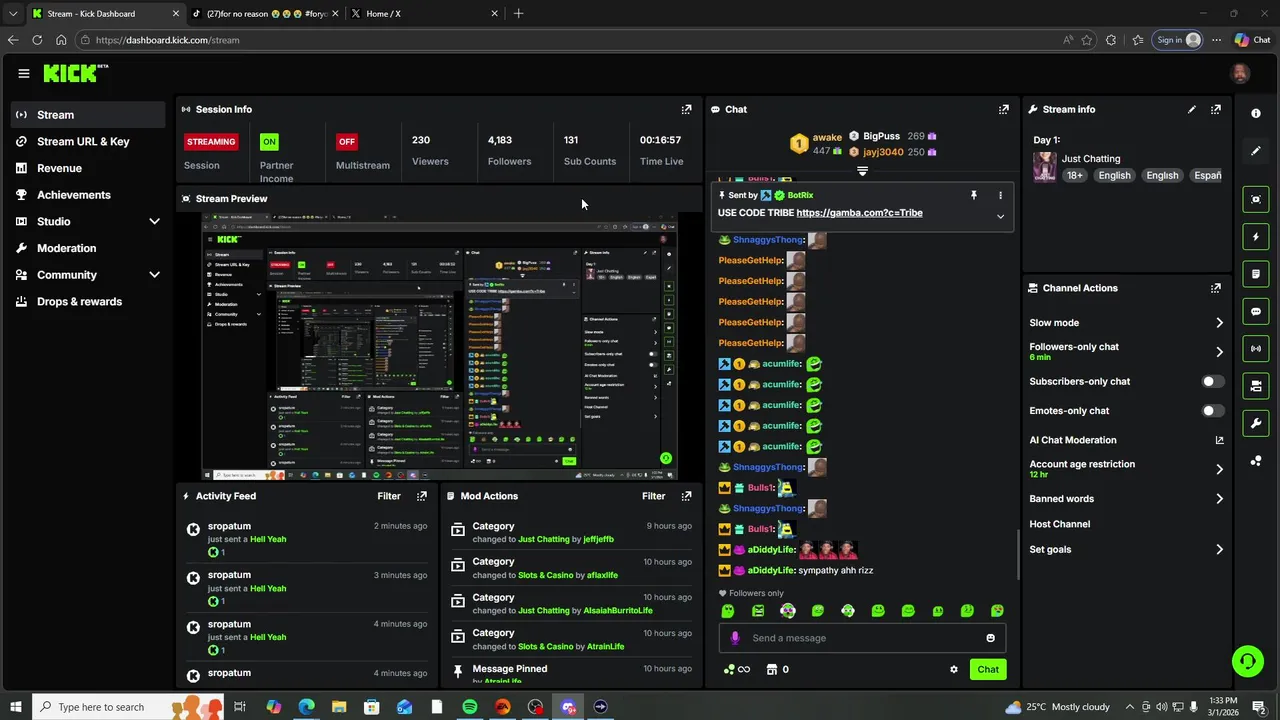This screenshot has height=720, width=1280.
Task: Click the first green quick emote
Action: pos(728,611)
